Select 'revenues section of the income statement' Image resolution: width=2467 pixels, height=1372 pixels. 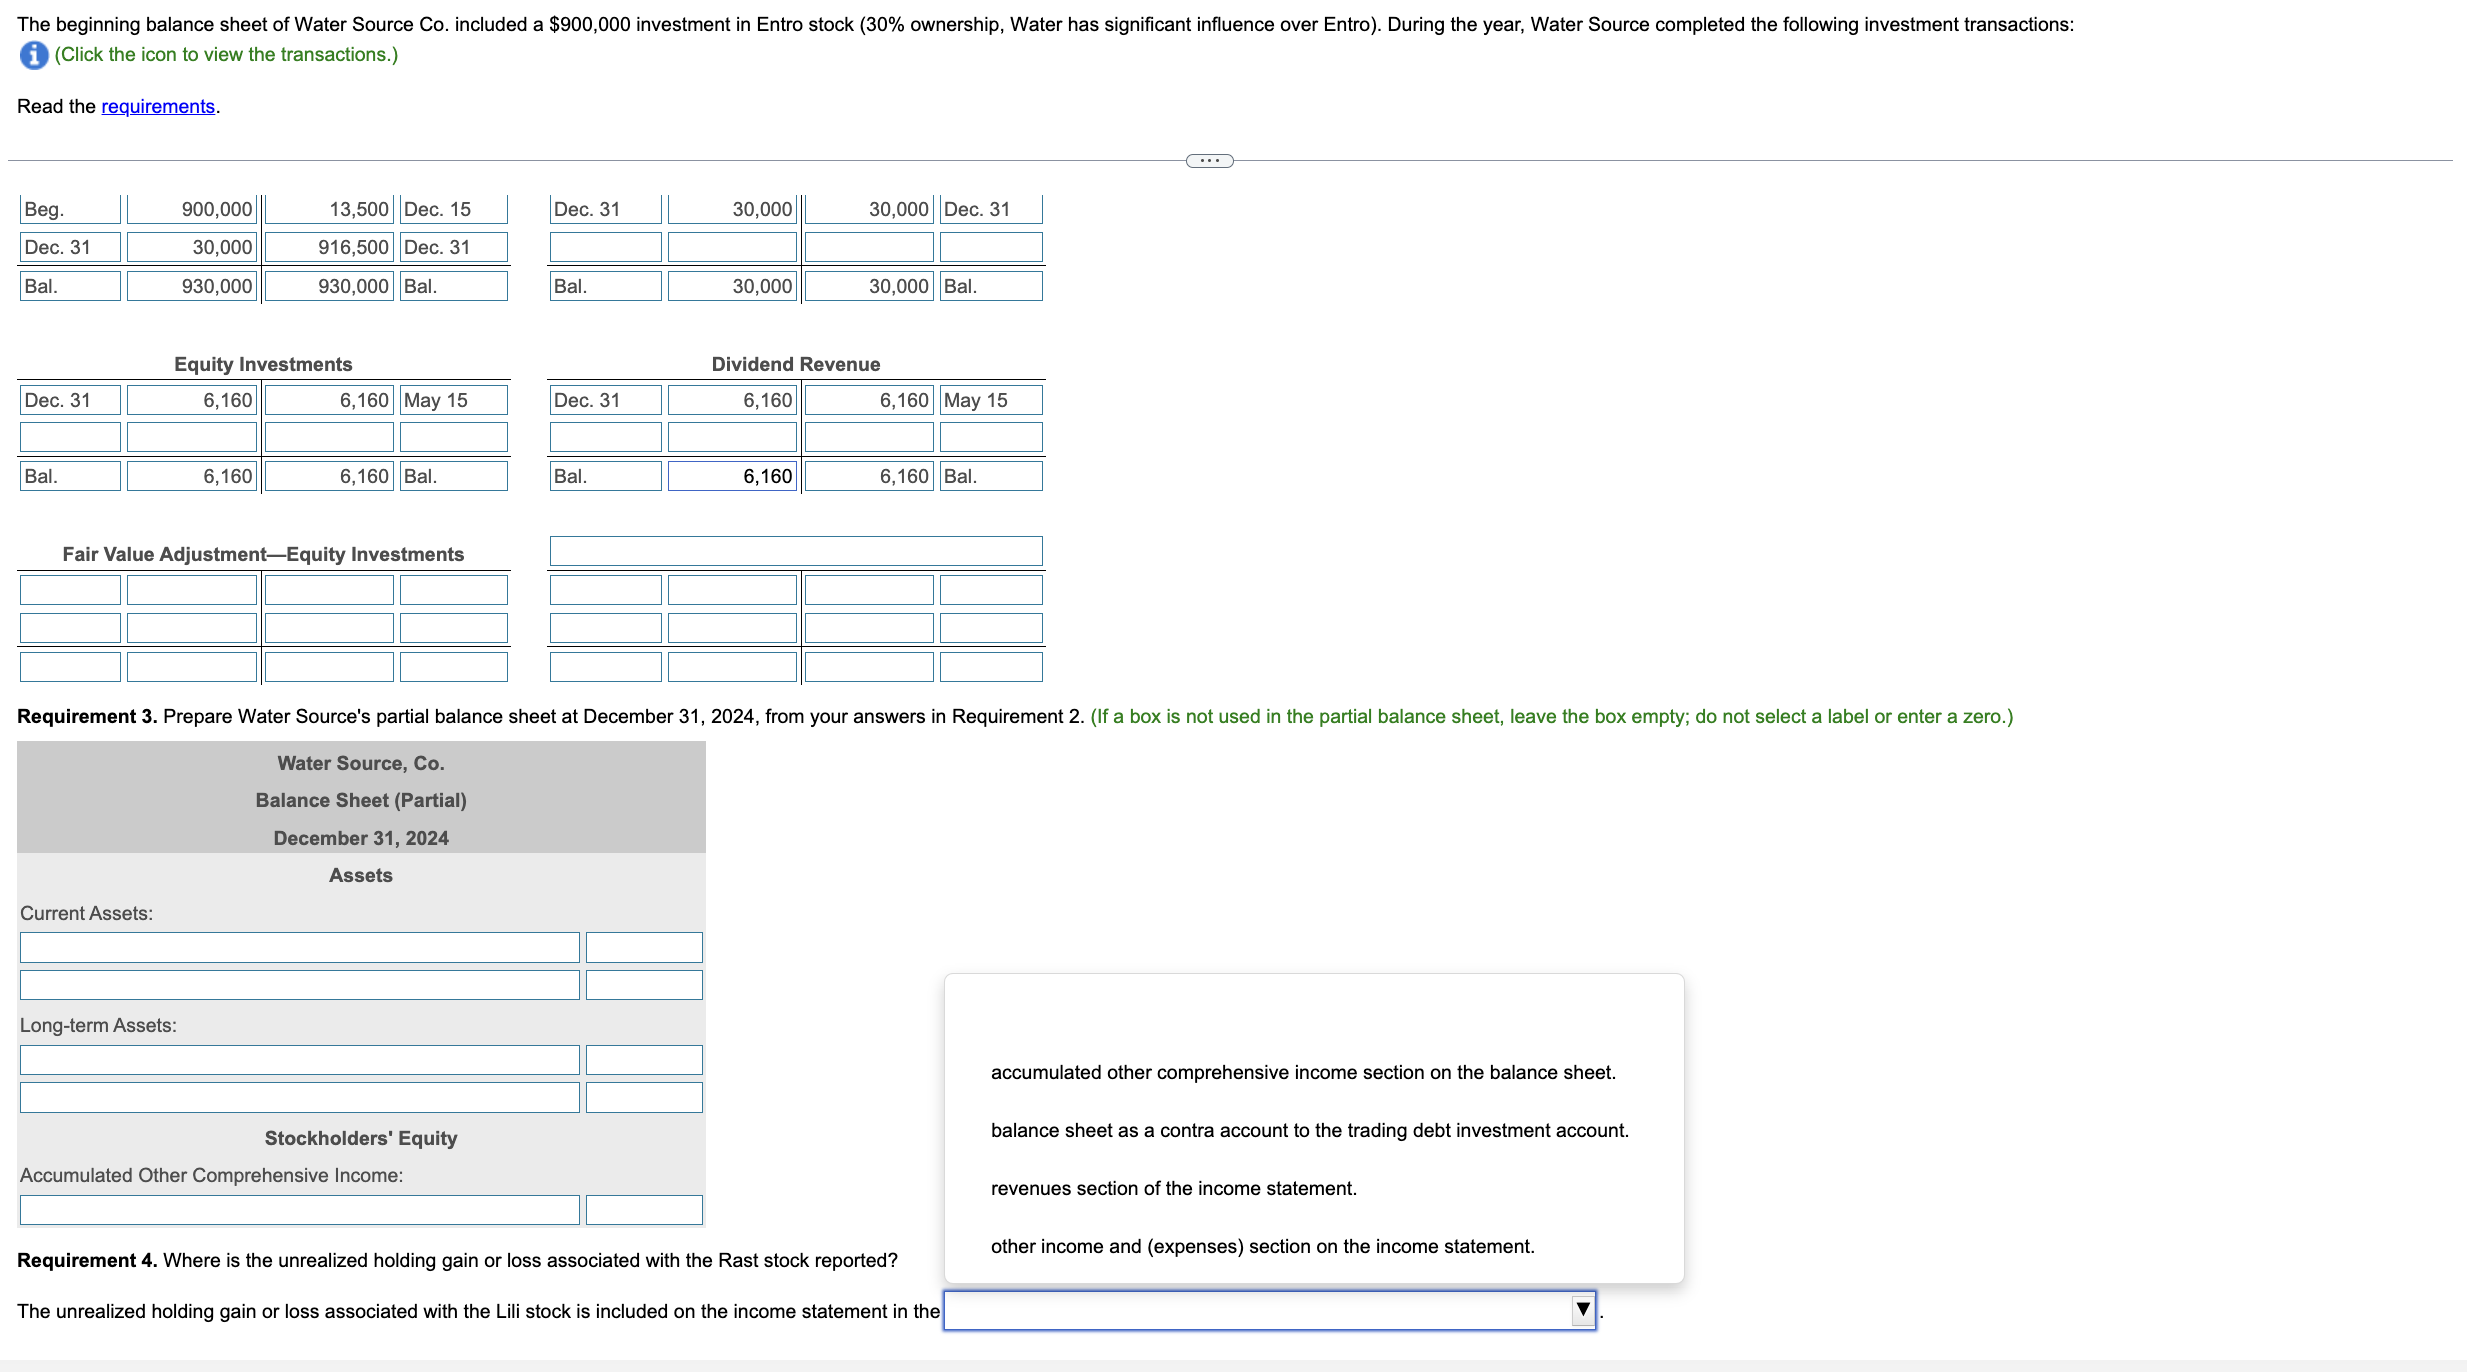(x=1173, y=1189)
